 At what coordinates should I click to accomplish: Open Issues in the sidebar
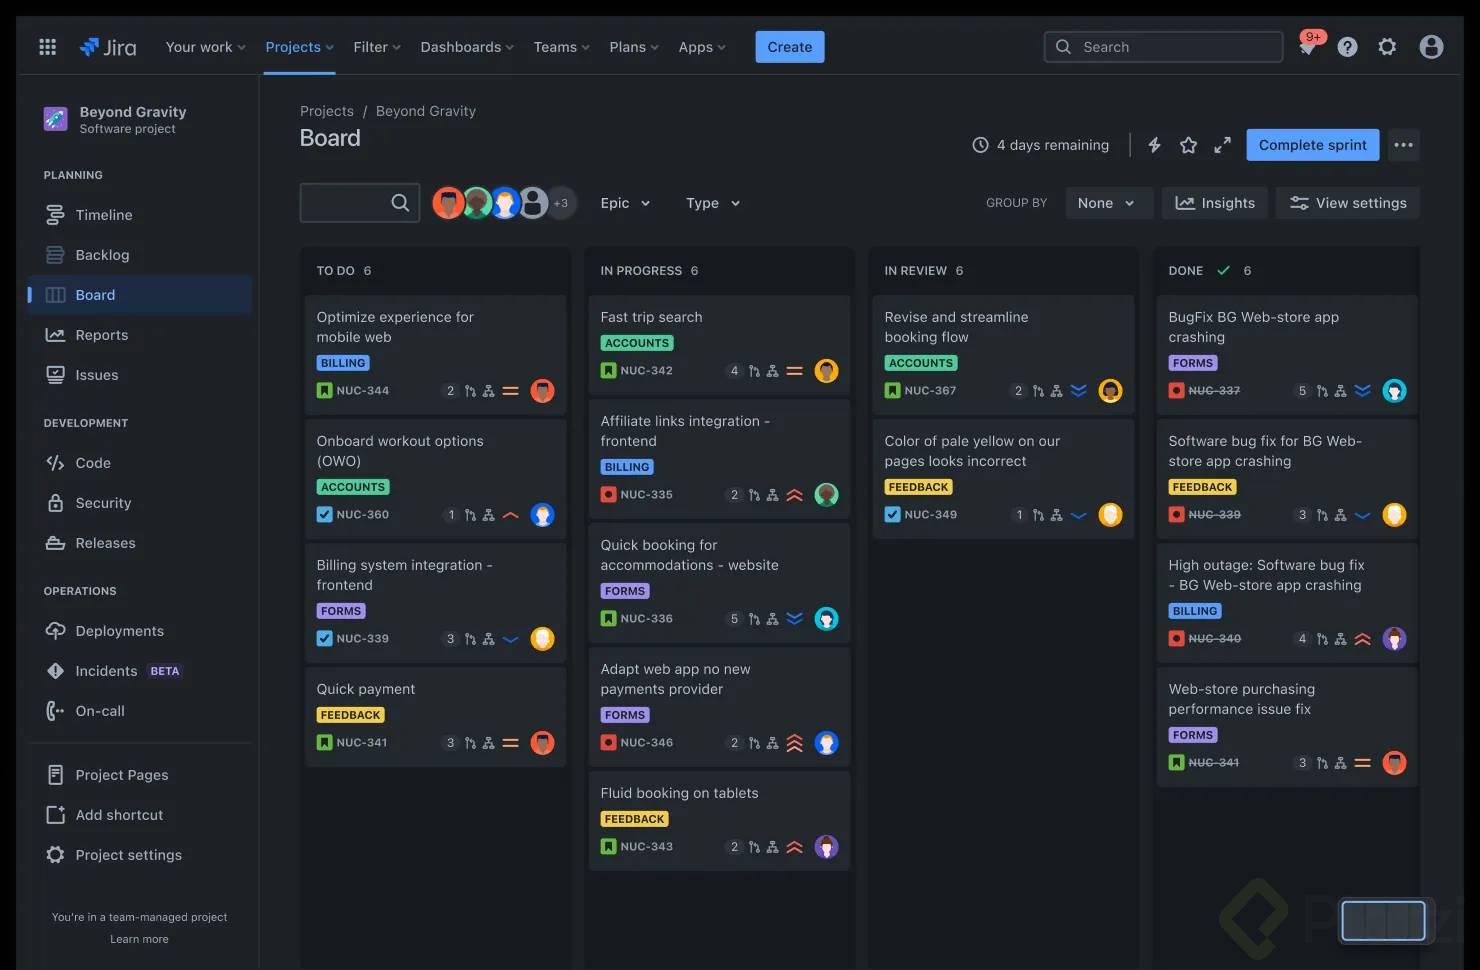(140, 375)
